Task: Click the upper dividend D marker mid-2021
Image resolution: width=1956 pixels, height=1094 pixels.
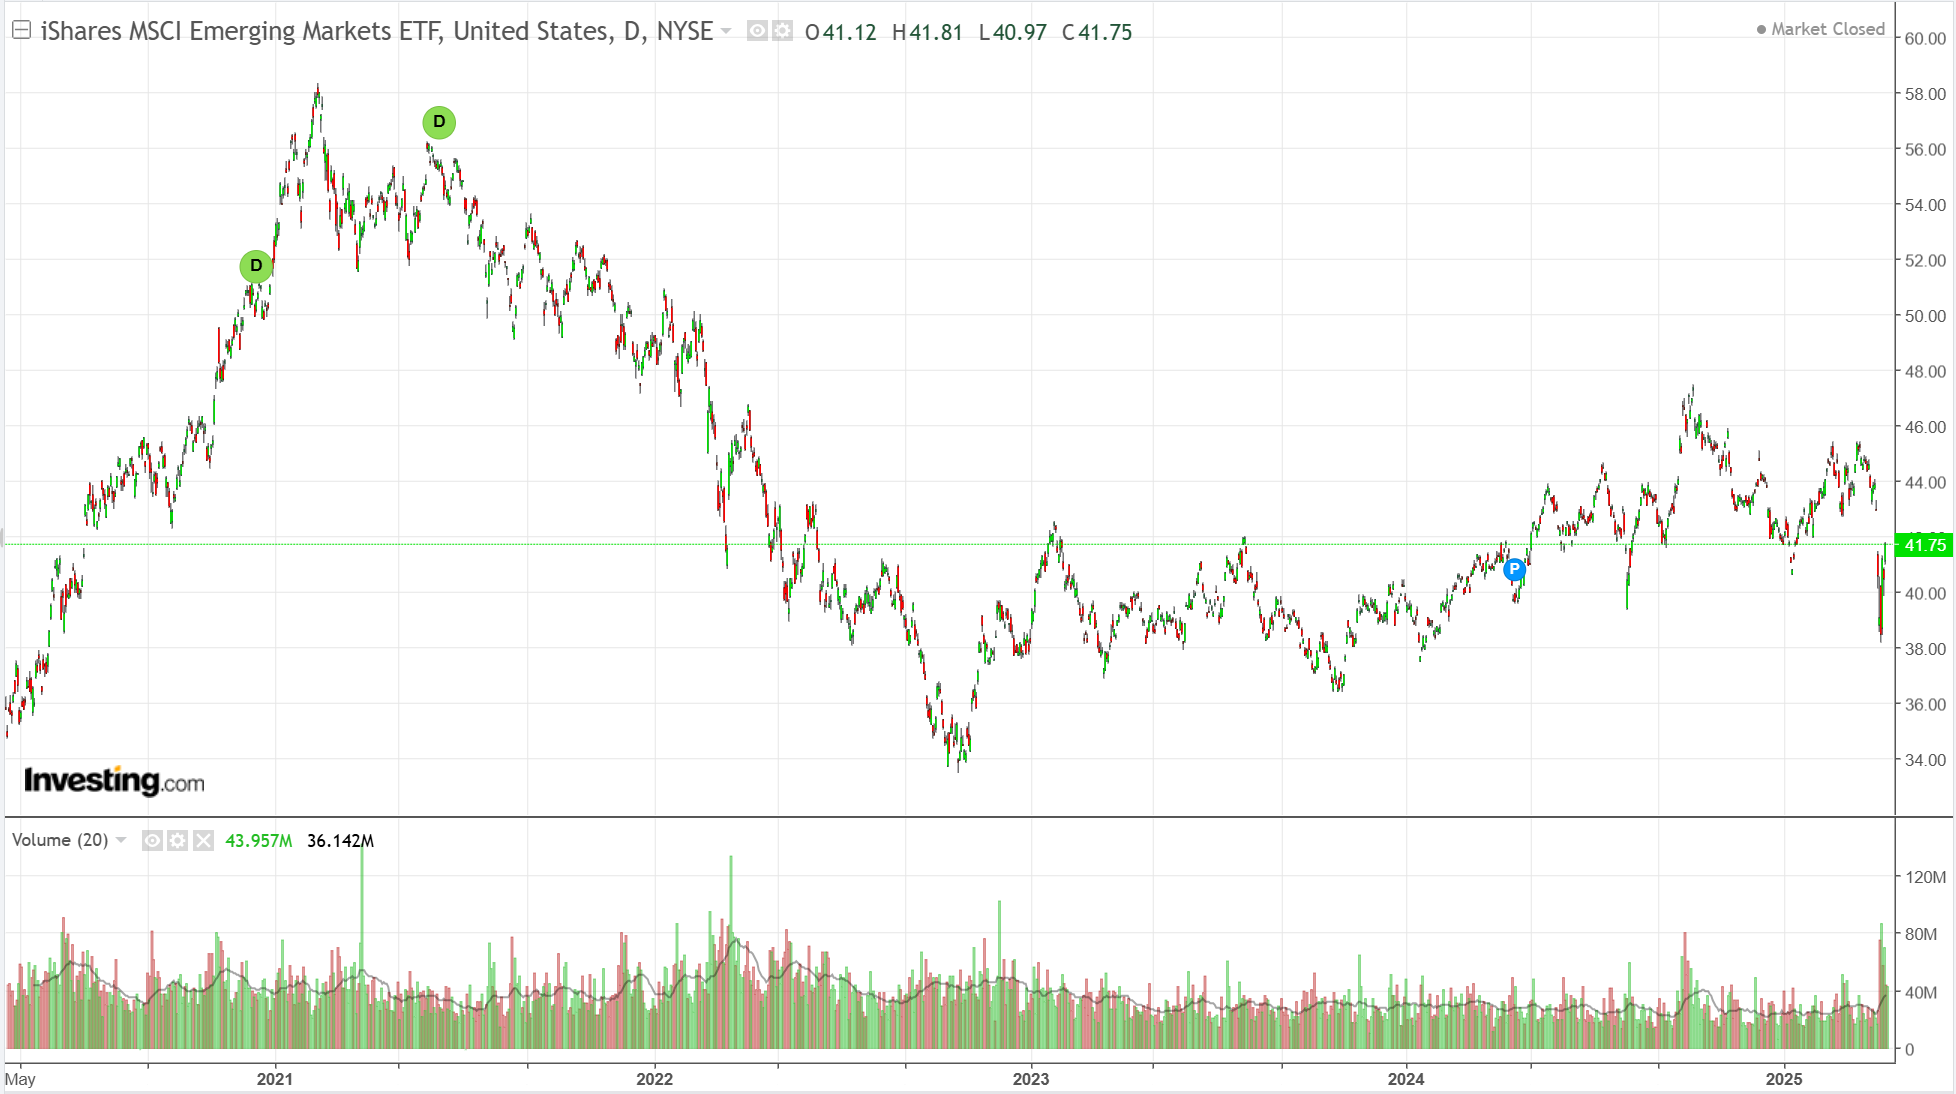Action: coord(439,122)
